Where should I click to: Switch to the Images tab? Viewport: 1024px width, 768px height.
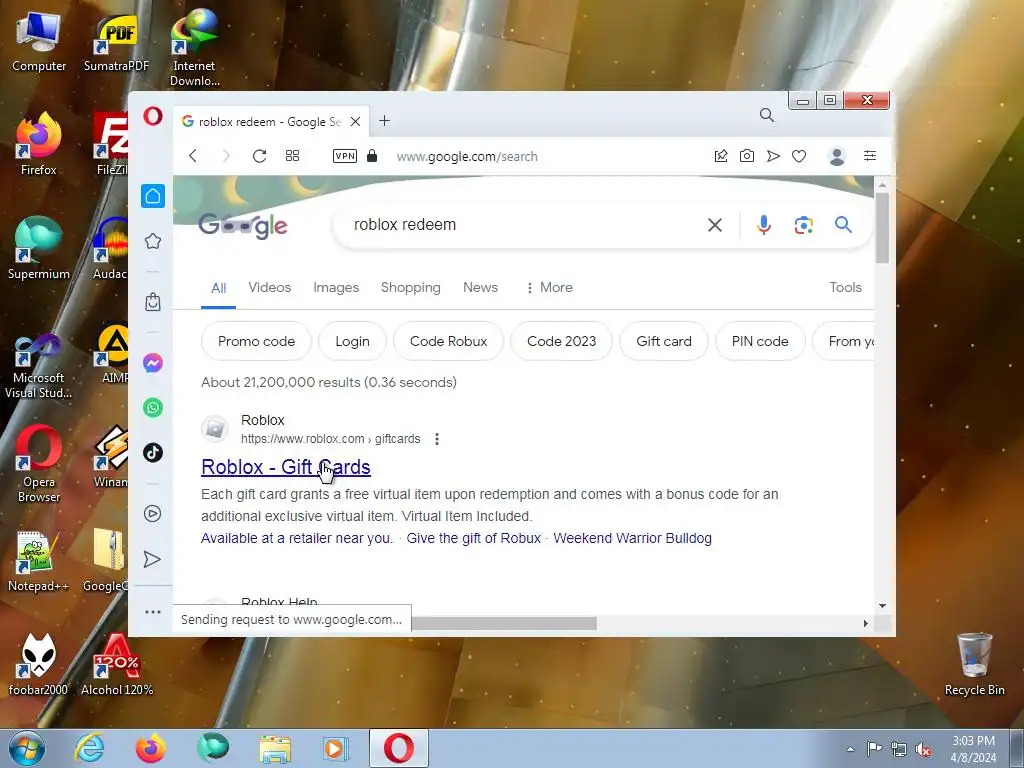tap(336, 287)
